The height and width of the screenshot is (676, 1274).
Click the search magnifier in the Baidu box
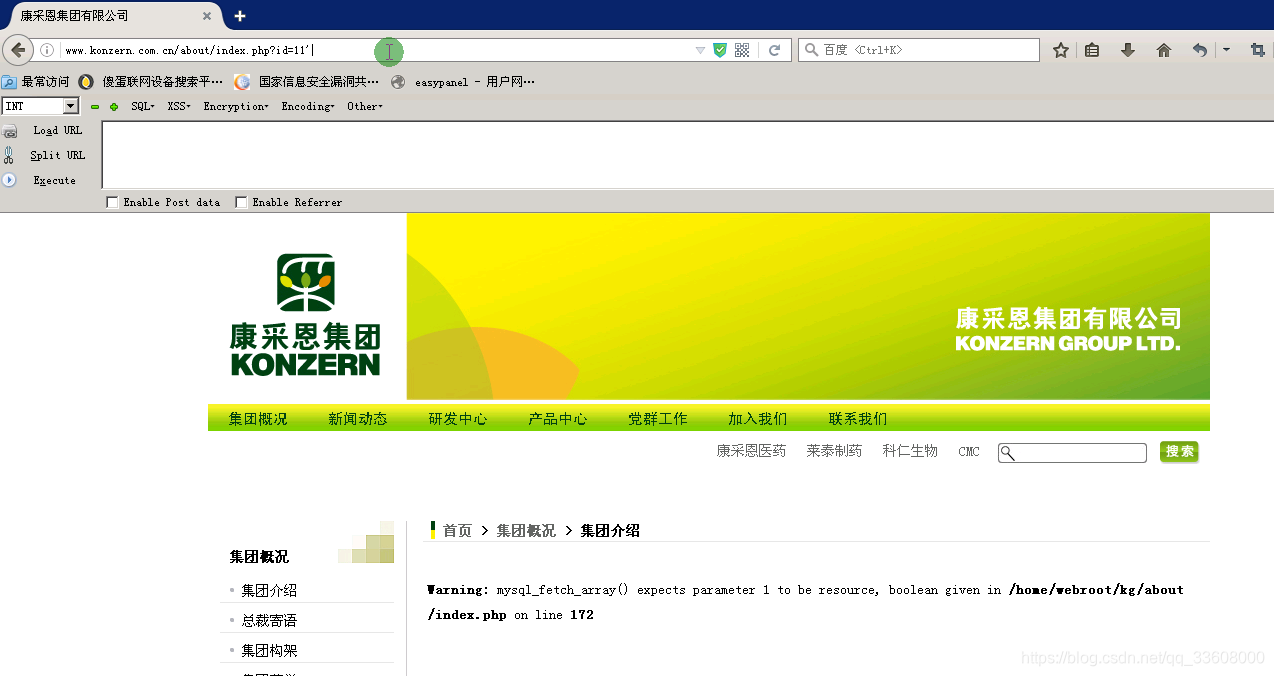pyautogui.click(x=811, y=50)
